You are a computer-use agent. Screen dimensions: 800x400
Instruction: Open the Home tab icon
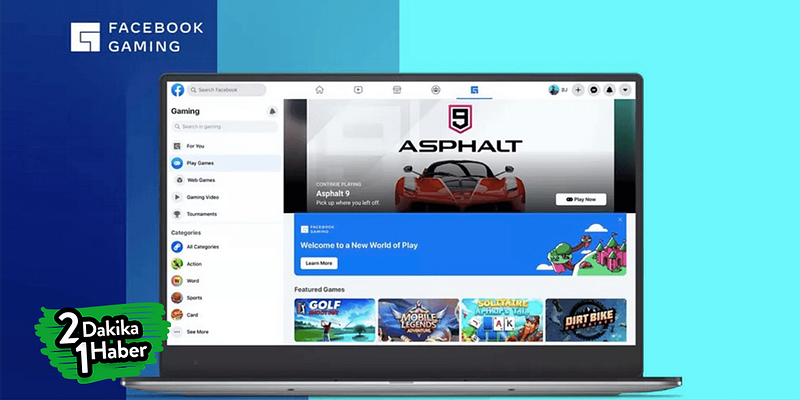(319, 90)
